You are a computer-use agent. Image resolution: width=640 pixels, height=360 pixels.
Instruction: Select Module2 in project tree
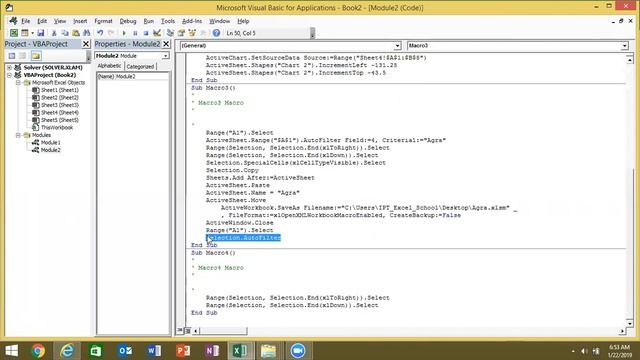(50, 150)
